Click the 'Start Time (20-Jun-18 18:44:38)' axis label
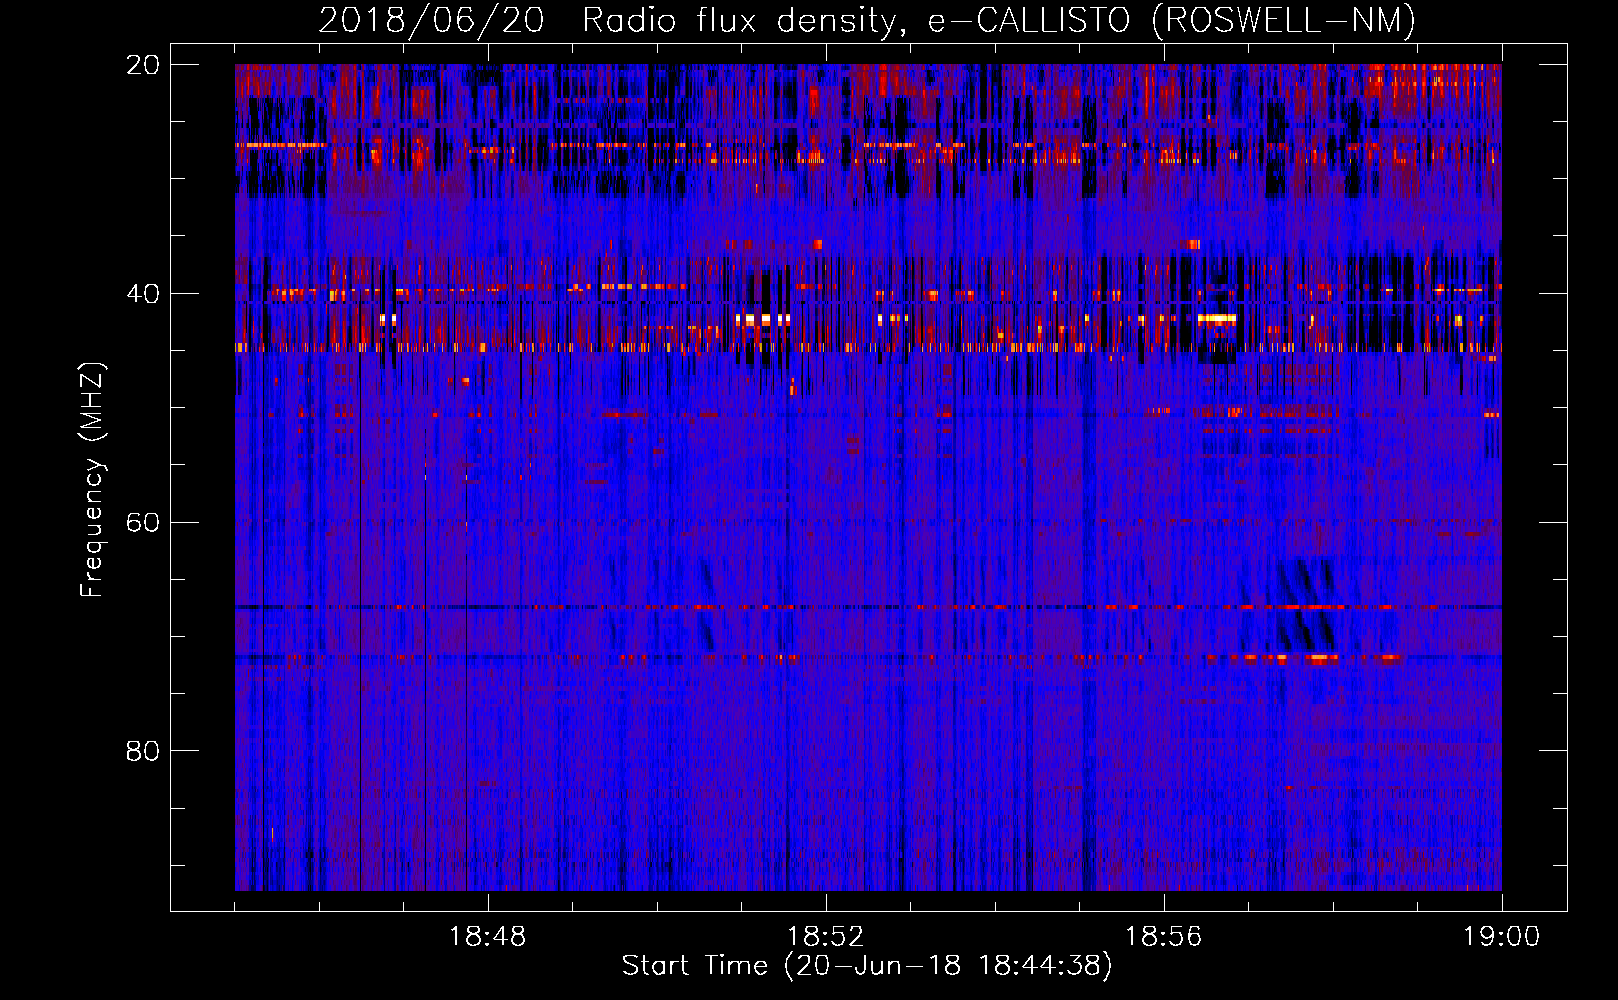The width and height of the screenshot is (1618, 1000). [867, 965]
